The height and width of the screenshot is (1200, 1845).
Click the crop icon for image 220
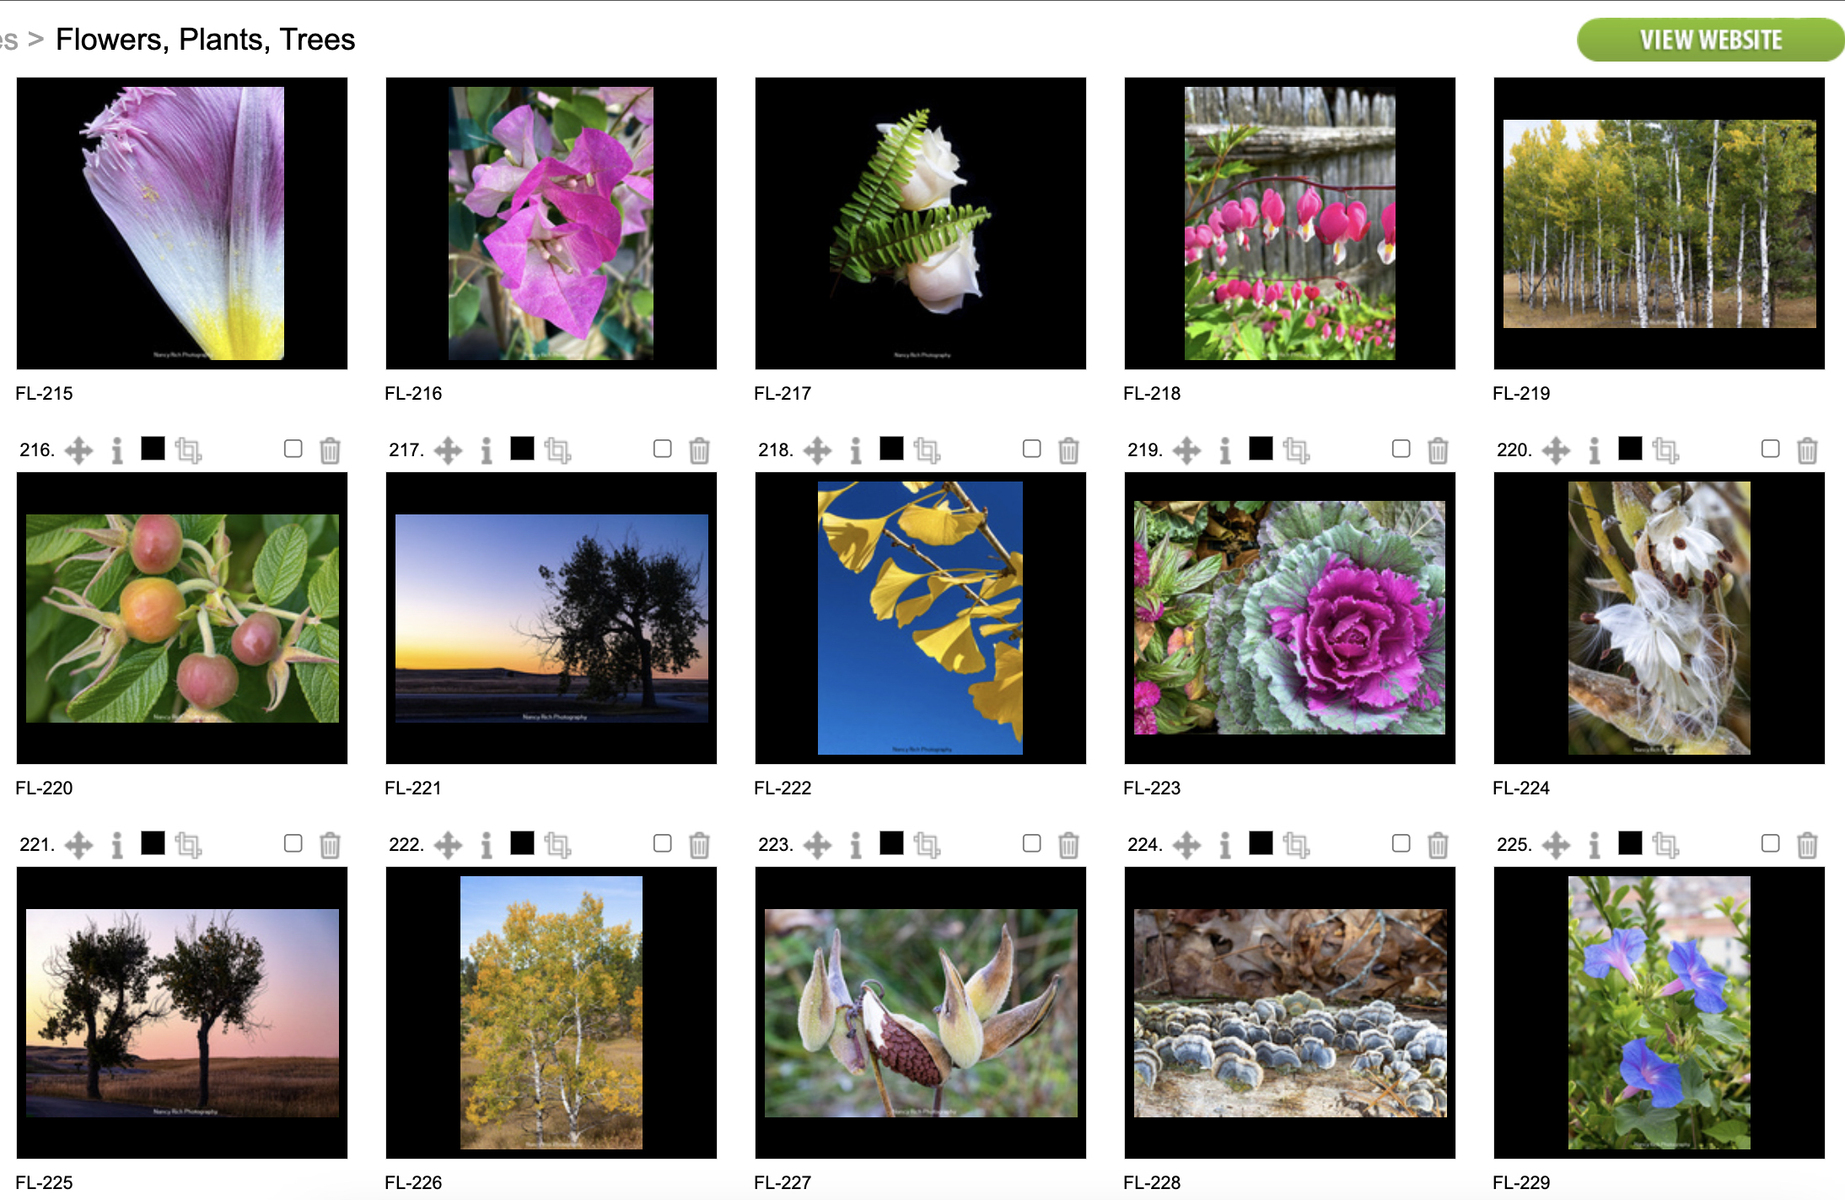tap(1666, 451)
